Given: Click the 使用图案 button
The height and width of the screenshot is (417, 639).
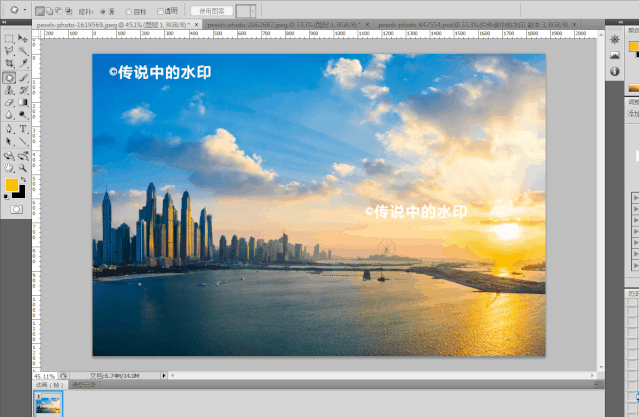Looking at the screenshot, I should (x=211, y=10).
